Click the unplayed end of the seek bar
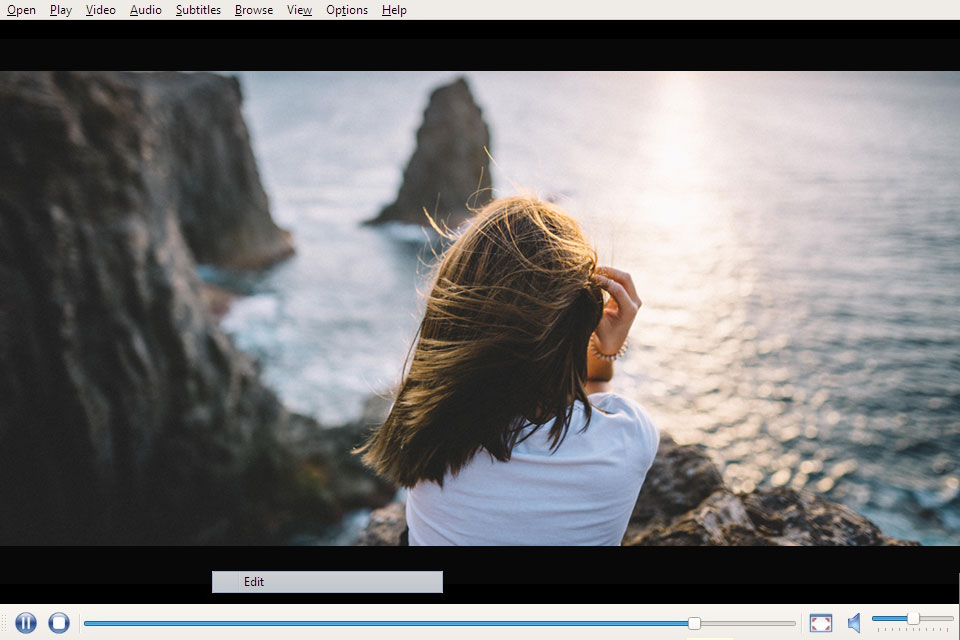The image size is (960, 640). [748, 623]
